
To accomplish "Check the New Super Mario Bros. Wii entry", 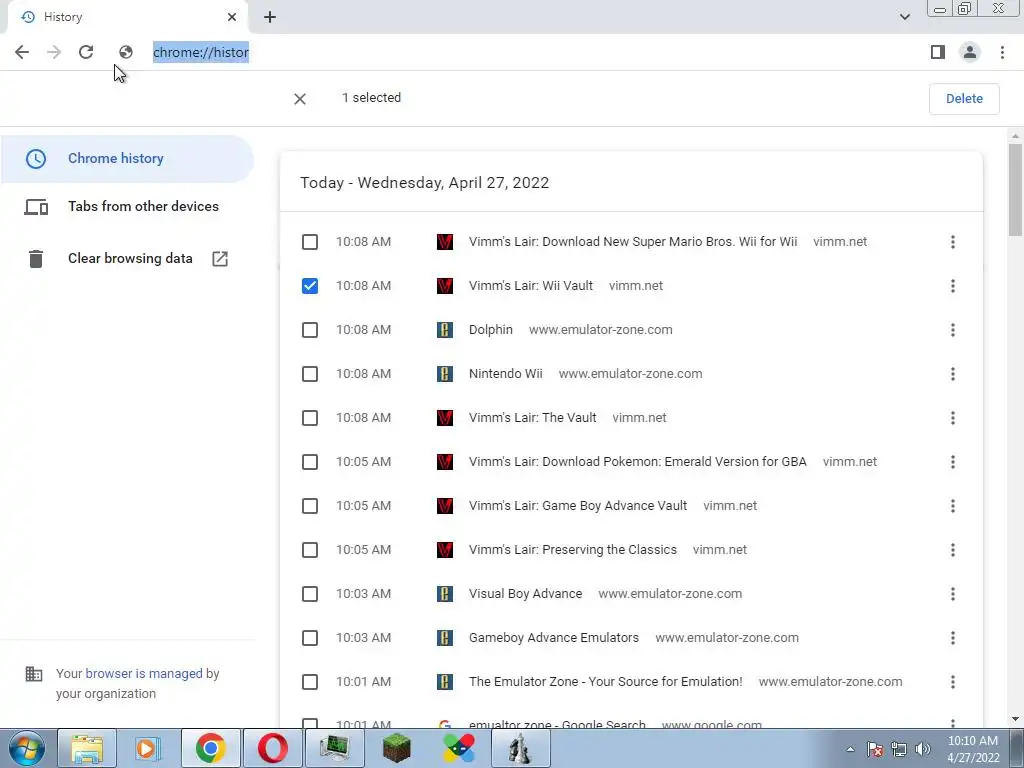I will click(x=310, y=242).
